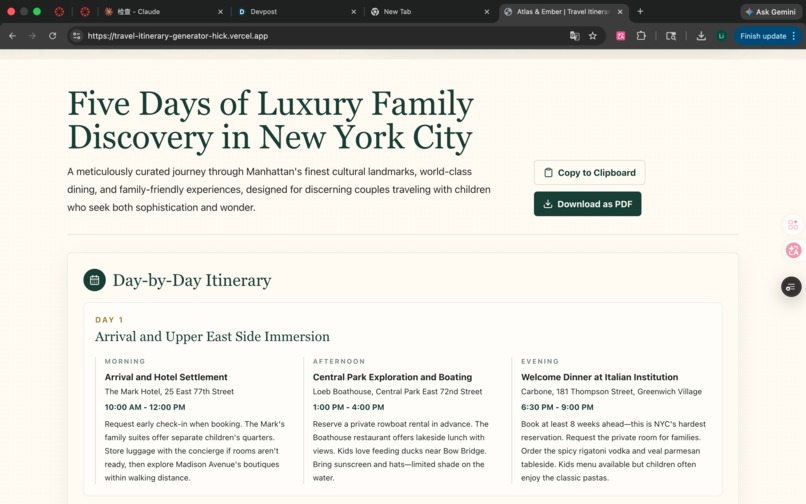Open the green profile avatar

721,36
